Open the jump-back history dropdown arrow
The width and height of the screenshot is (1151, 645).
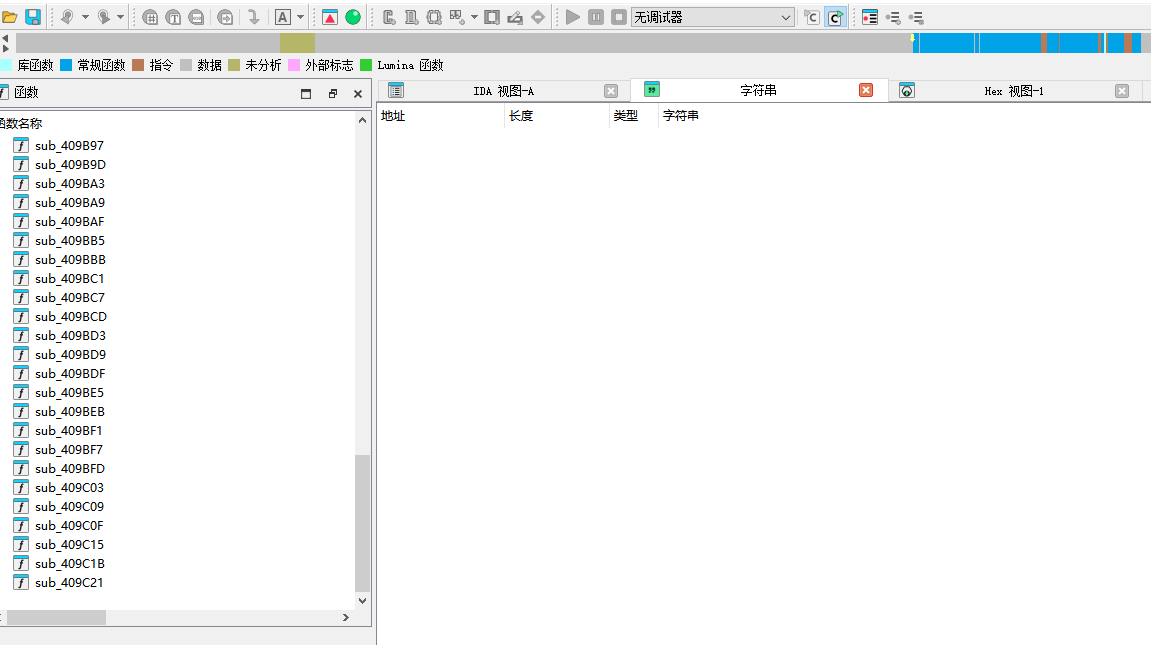tap(85, 17)
